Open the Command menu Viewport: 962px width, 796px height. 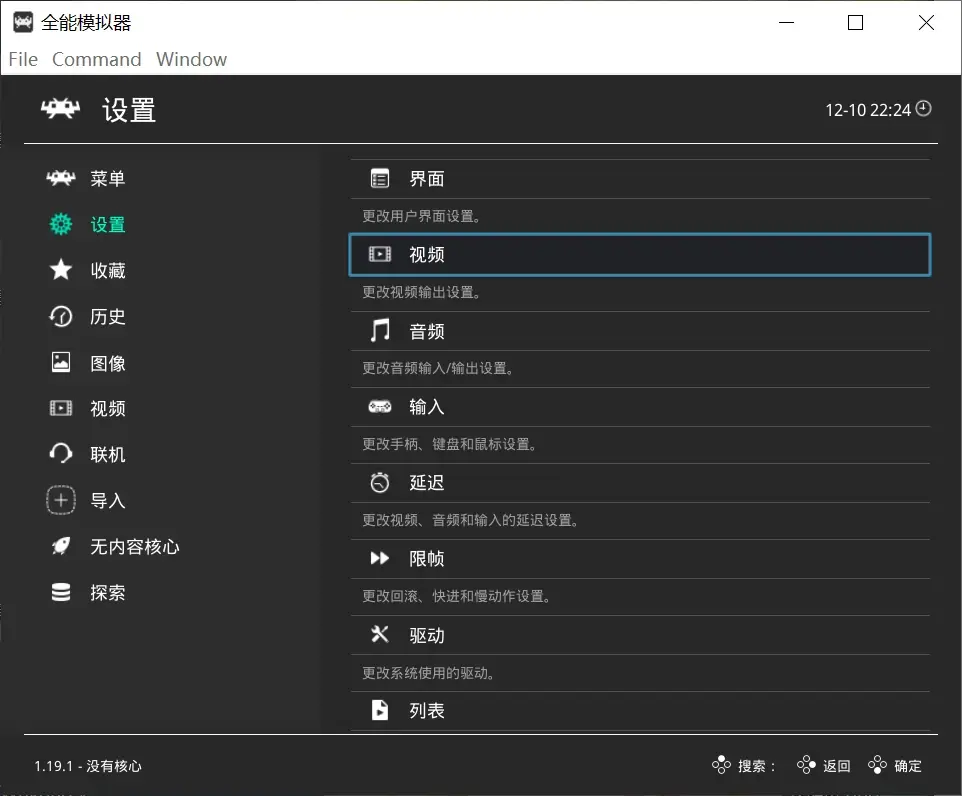[96, 60]
